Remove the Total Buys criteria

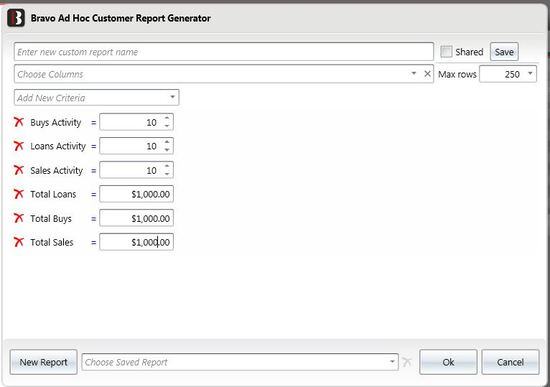pos(19,218)
